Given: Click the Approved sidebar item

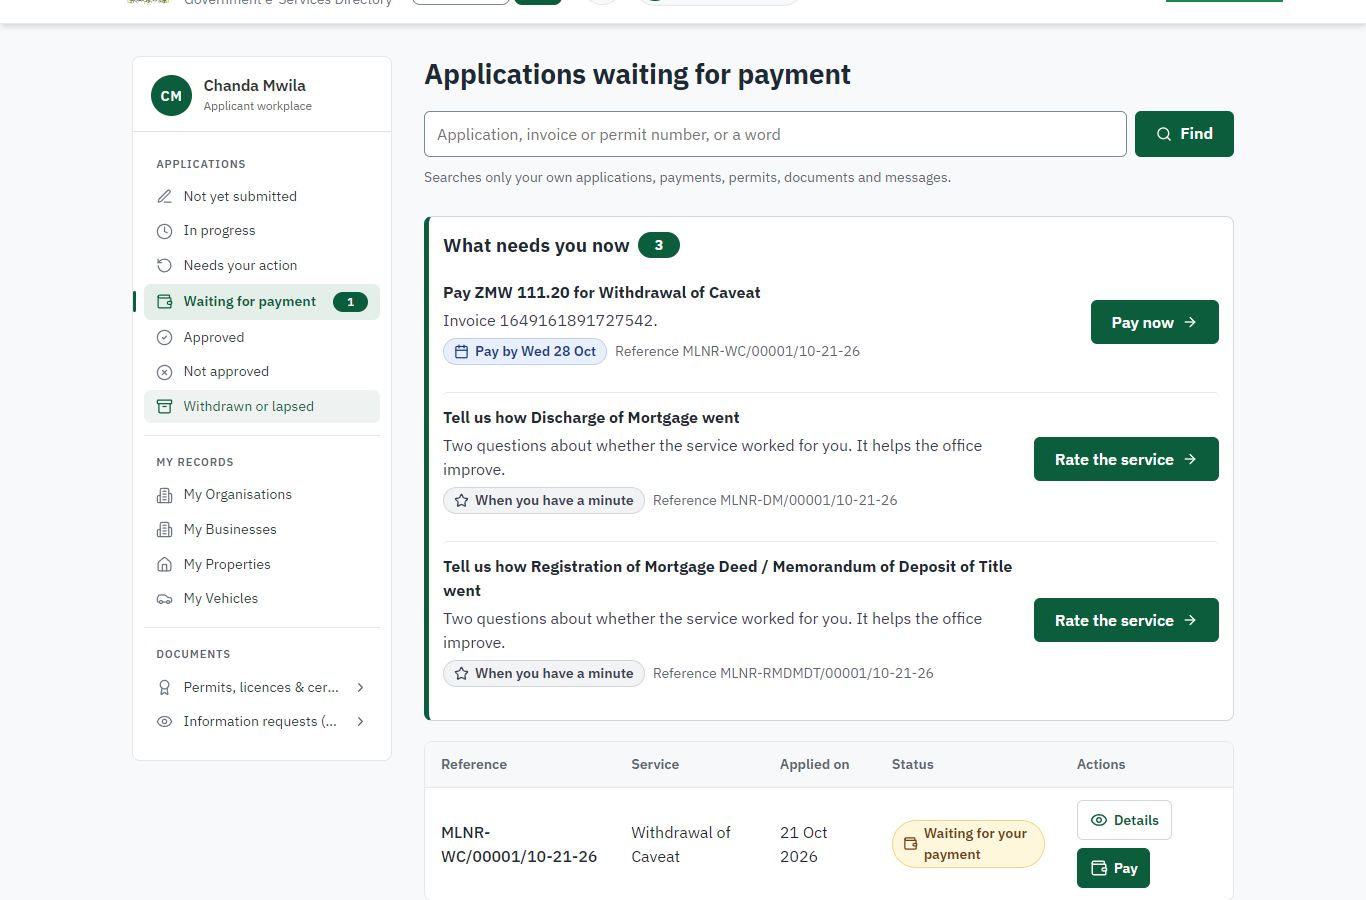Looking at the screenshot, I should (x=262, y=338).
